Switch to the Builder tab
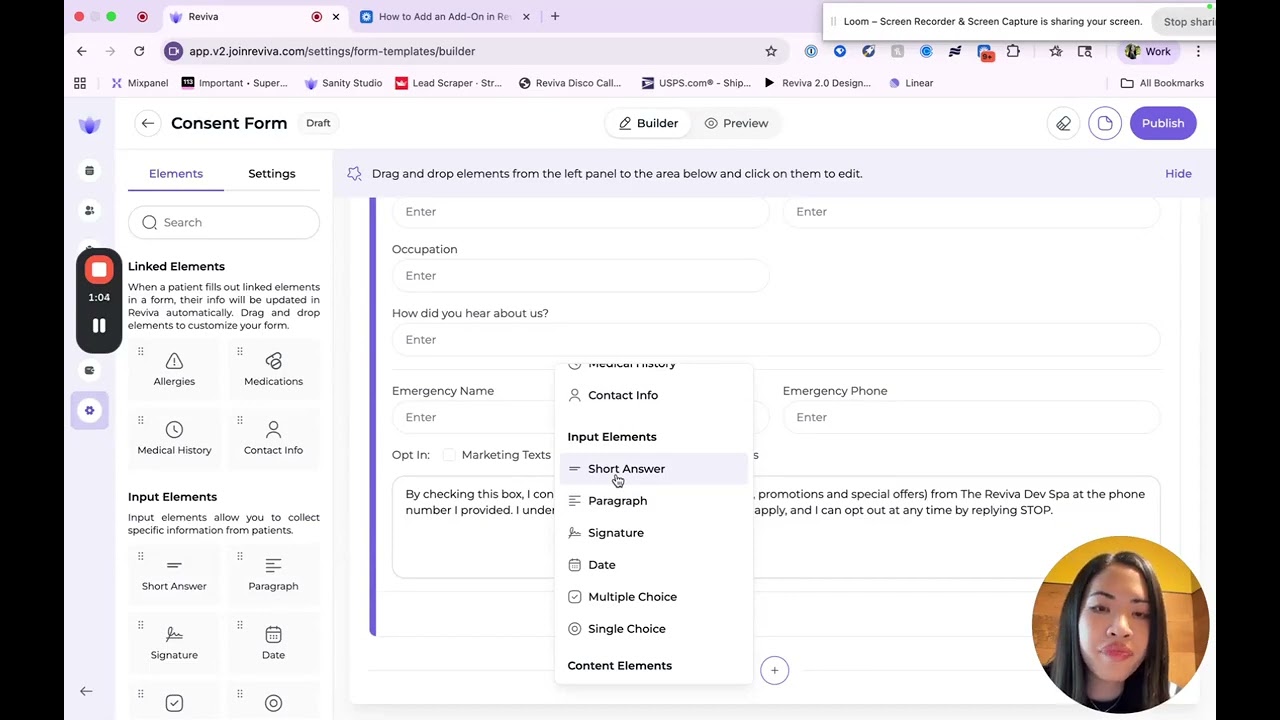Image resolution: width=1280 pixels, height=720 pixels. click(648, 123)
